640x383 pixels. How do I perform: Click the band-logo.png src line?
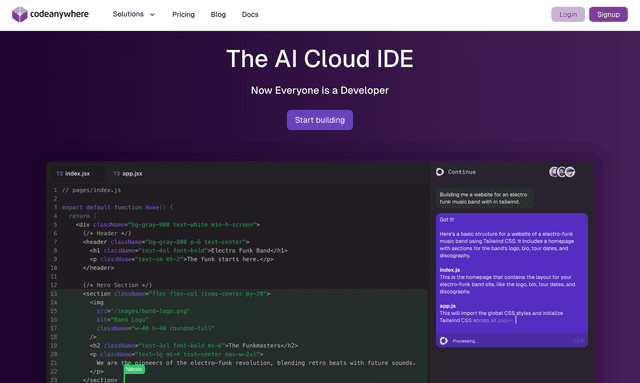pos(143,311)
